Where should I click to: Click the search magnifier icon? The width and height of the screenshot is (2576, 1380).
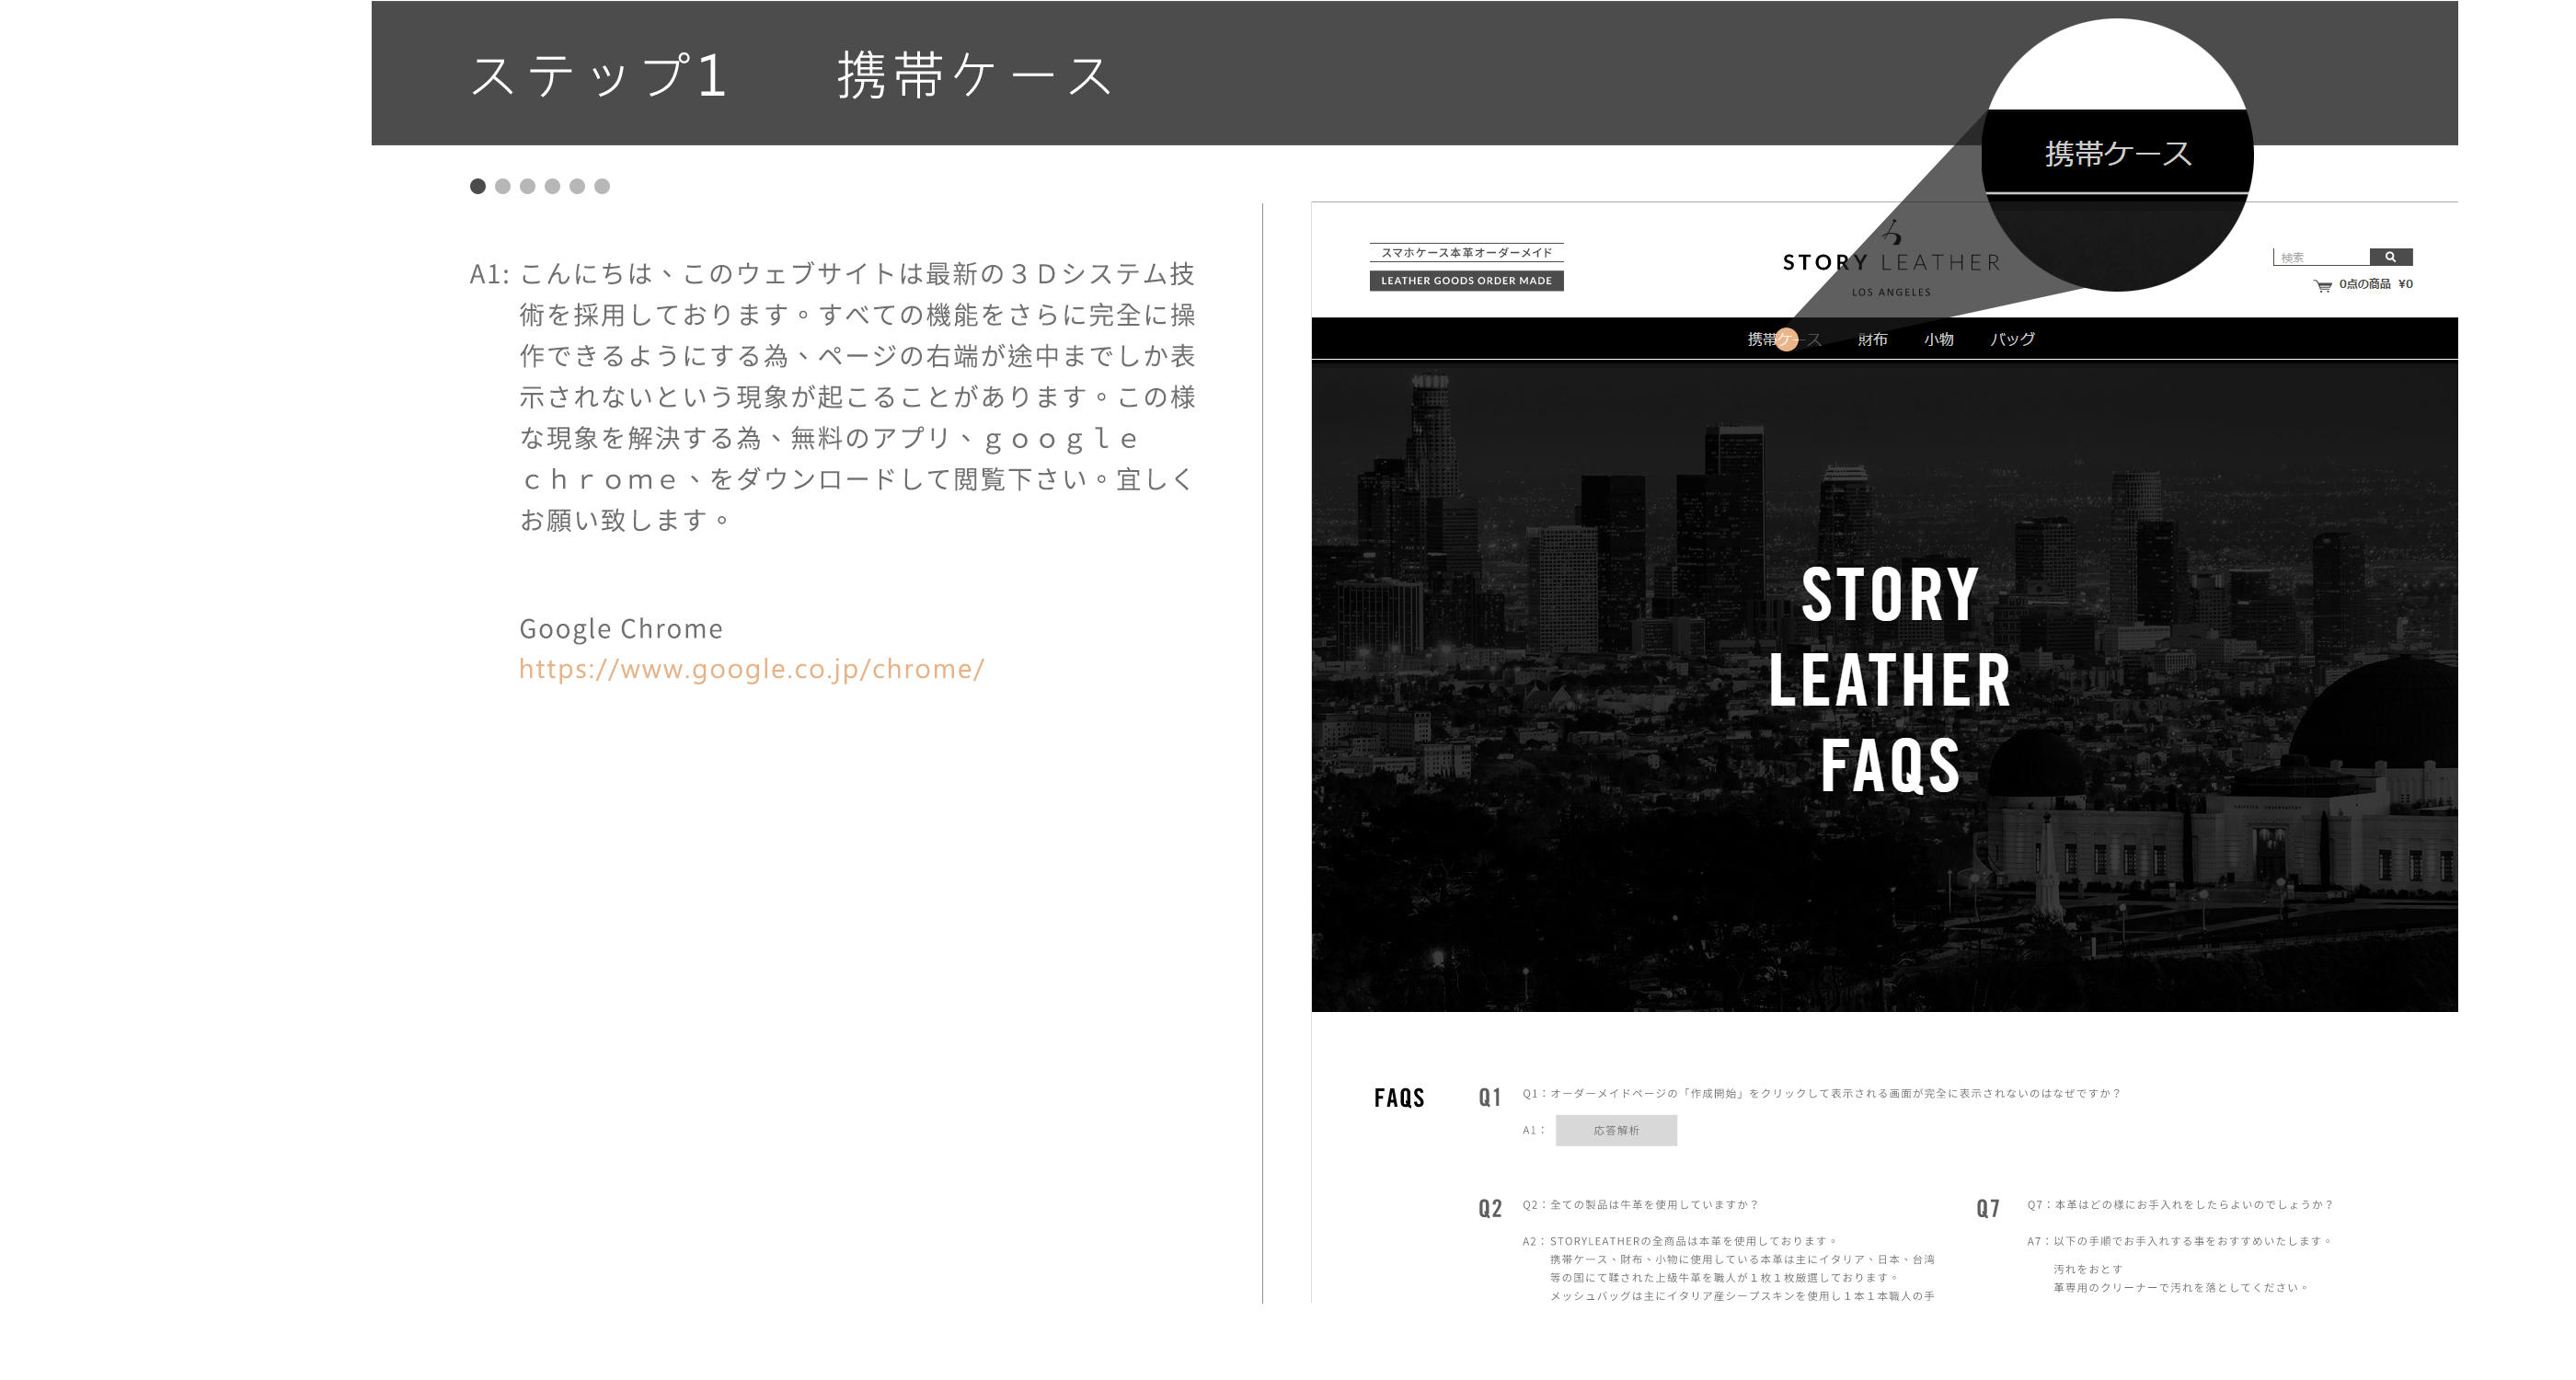(x=2390, y=257)
